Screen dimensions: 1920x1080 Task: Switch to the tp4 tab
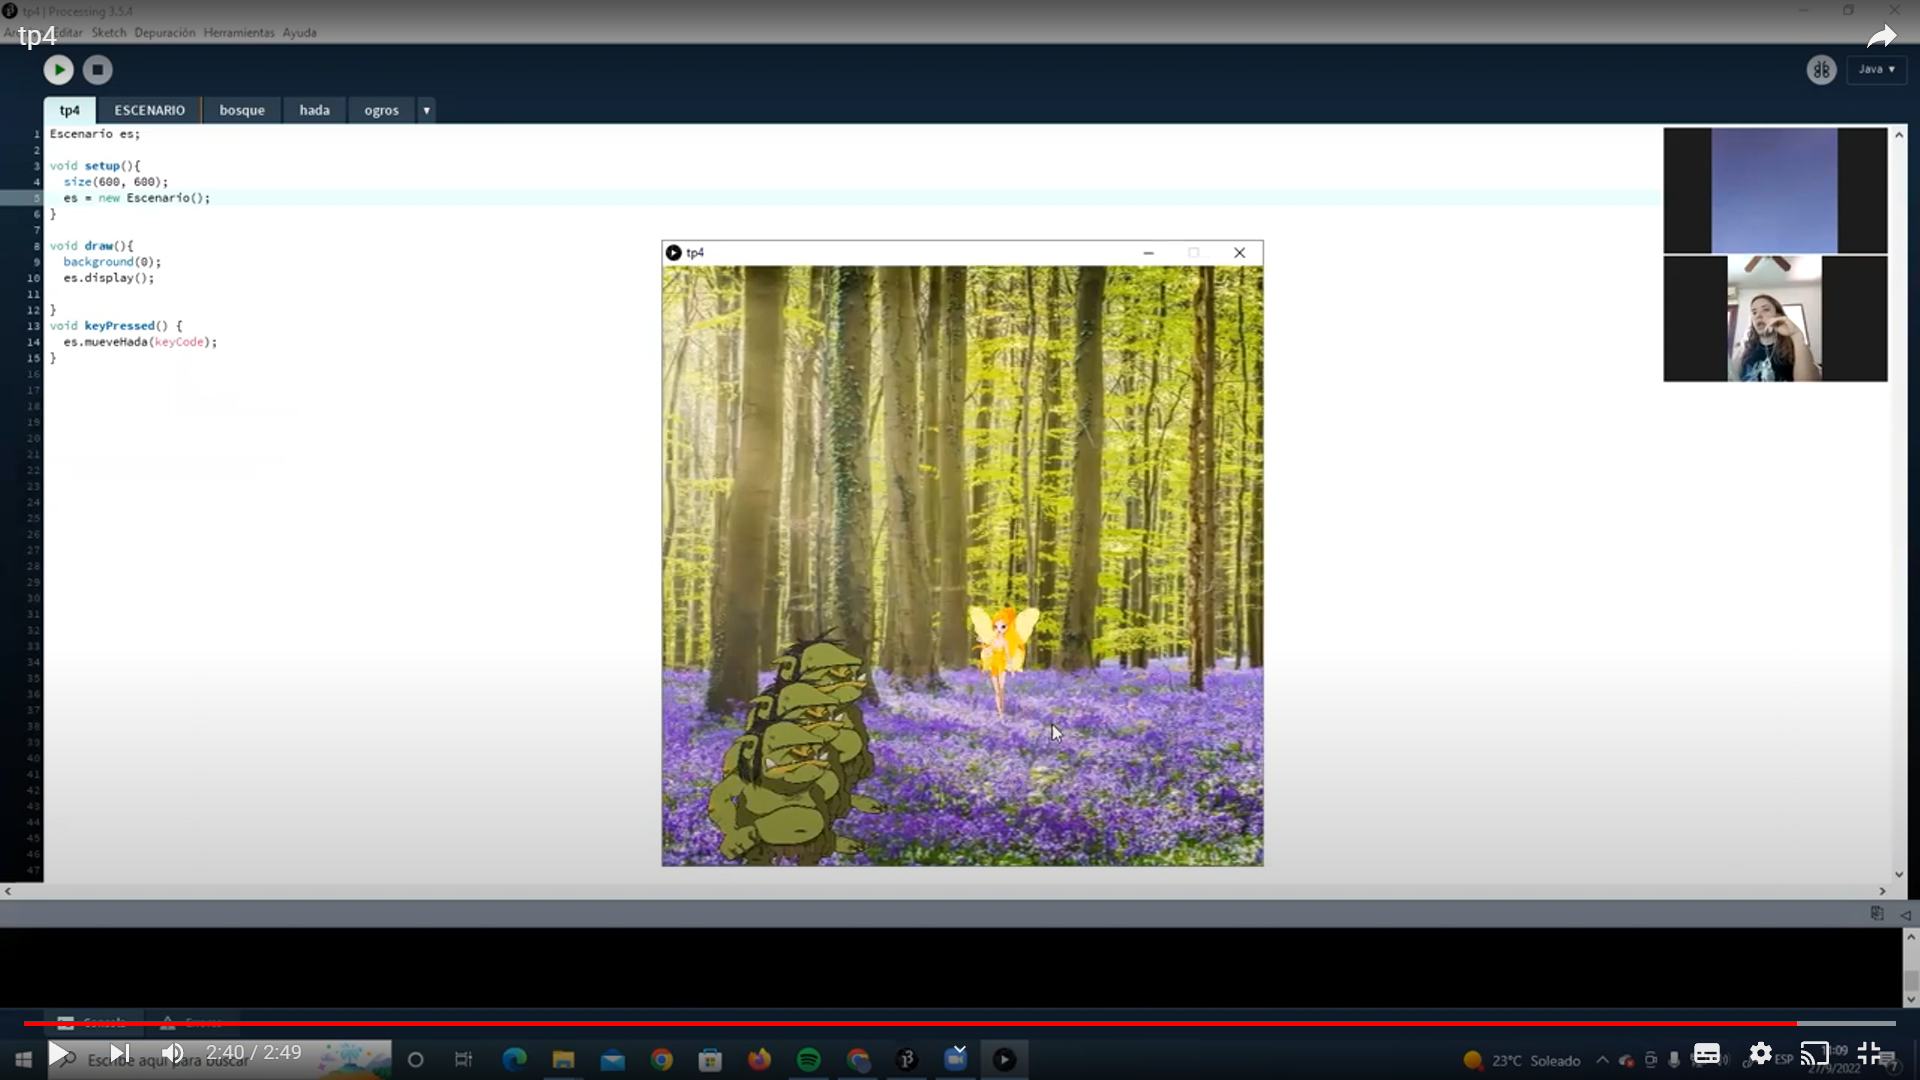pos(69,110)
